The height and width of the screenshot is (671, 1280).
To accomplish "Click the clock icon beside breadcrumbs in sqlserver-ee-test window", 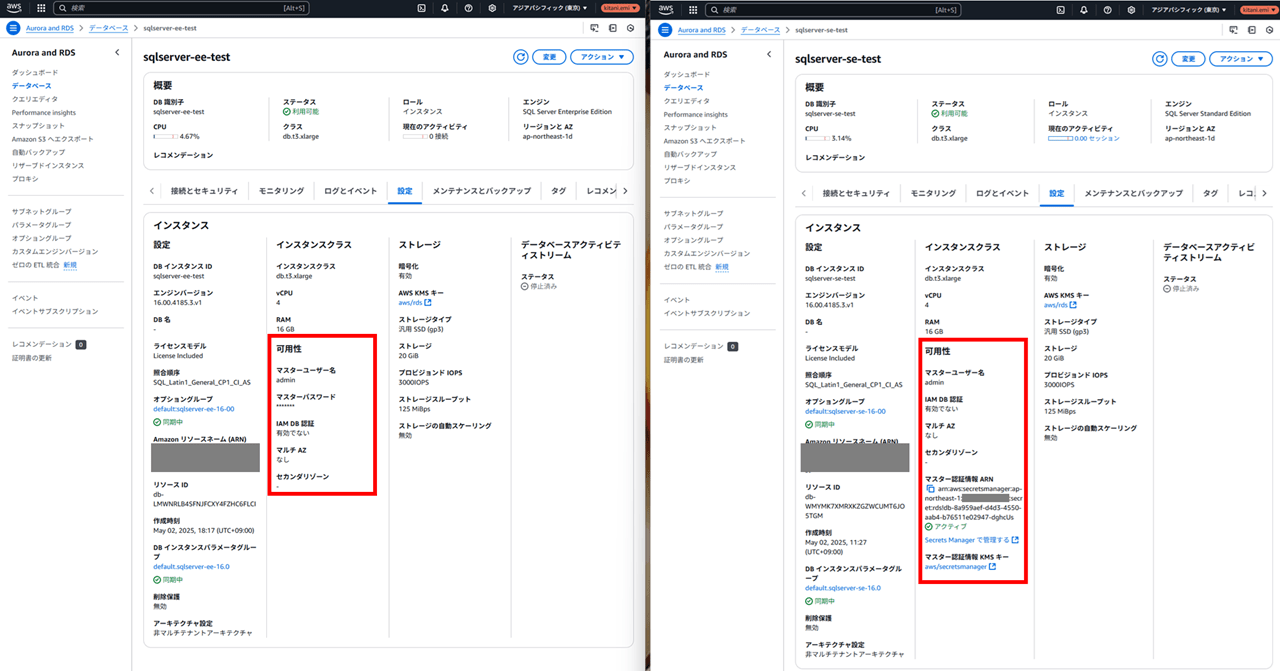I will tap(630, 29).
